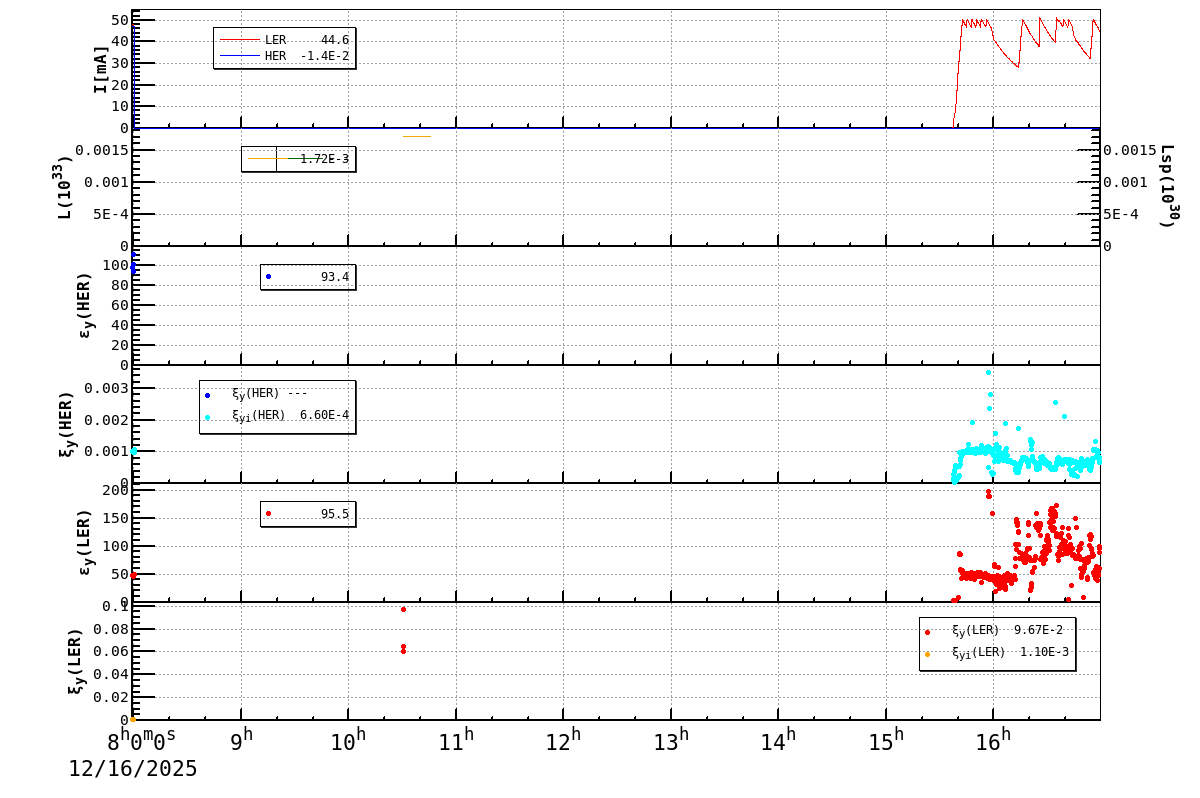
Task: Click the ξy(LER) axis title
Action: coord(76,661)
